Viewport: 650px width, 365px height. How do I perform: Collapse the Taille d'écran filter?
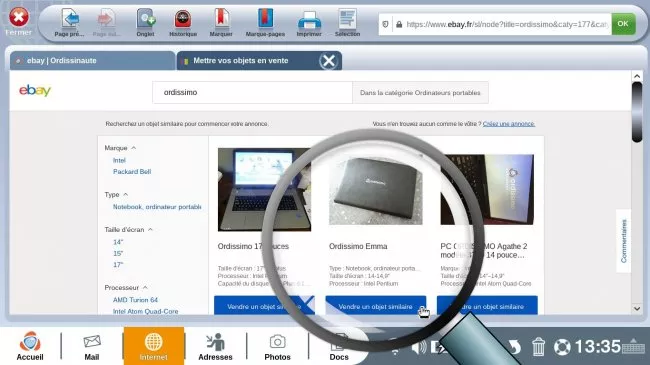point(150,229)
